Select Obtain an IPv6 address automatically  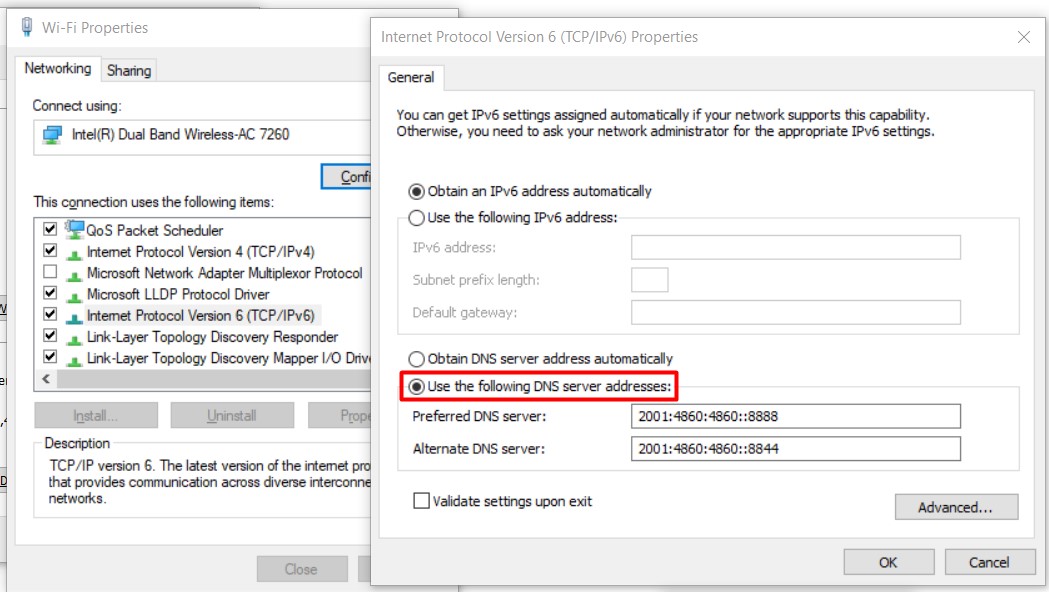tap(417, 192)
